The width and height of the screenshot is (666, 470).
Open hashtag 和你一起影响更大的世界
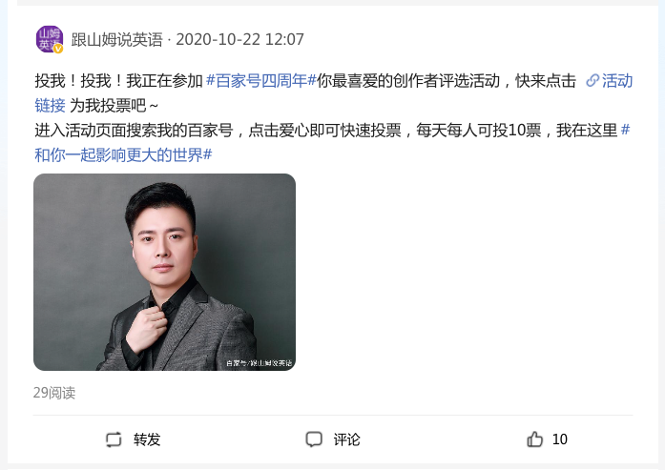tap(123, 155)
